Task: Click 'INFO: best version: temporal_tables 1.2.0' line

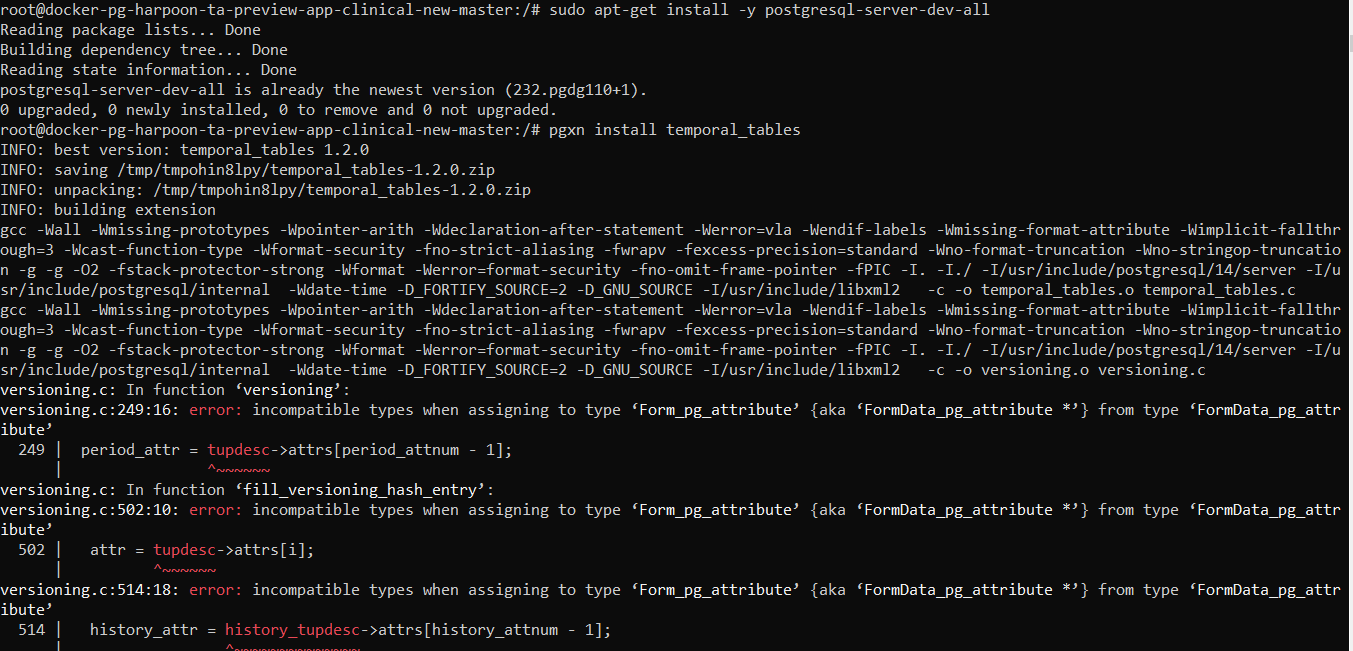Action: point(184,150)
